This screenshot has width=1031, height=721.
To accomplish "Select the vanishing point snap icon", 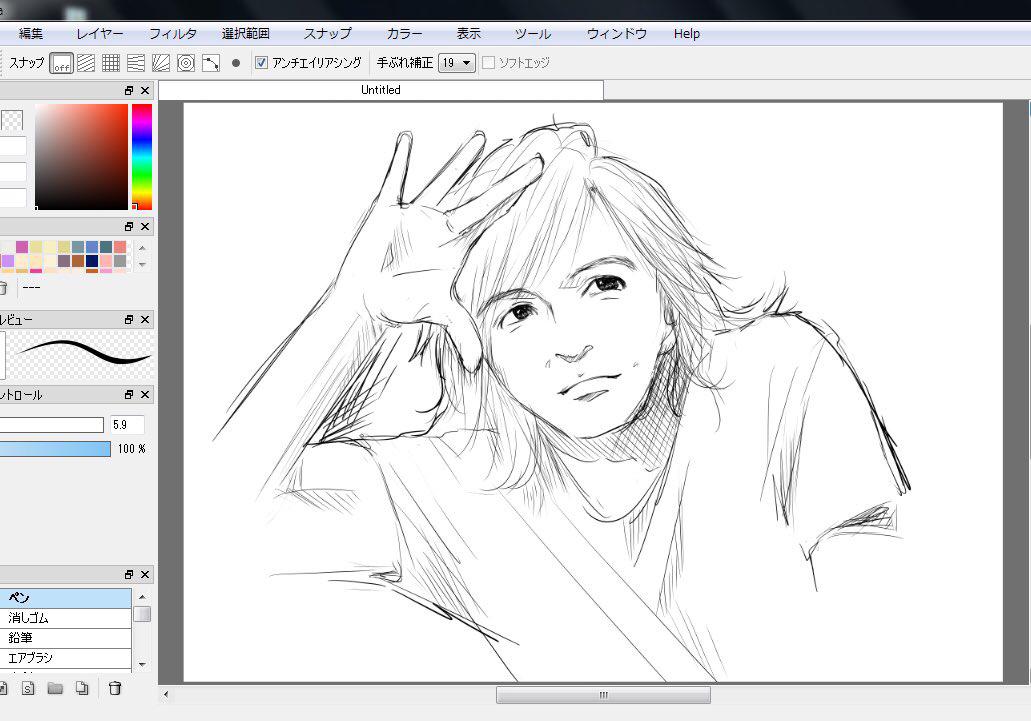I will coord(136,63).
